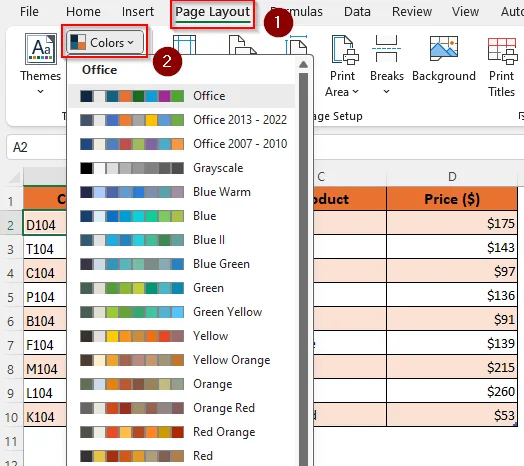Switch to the Insert tab
The image size is (524, 466).
[x=138, y=12]
